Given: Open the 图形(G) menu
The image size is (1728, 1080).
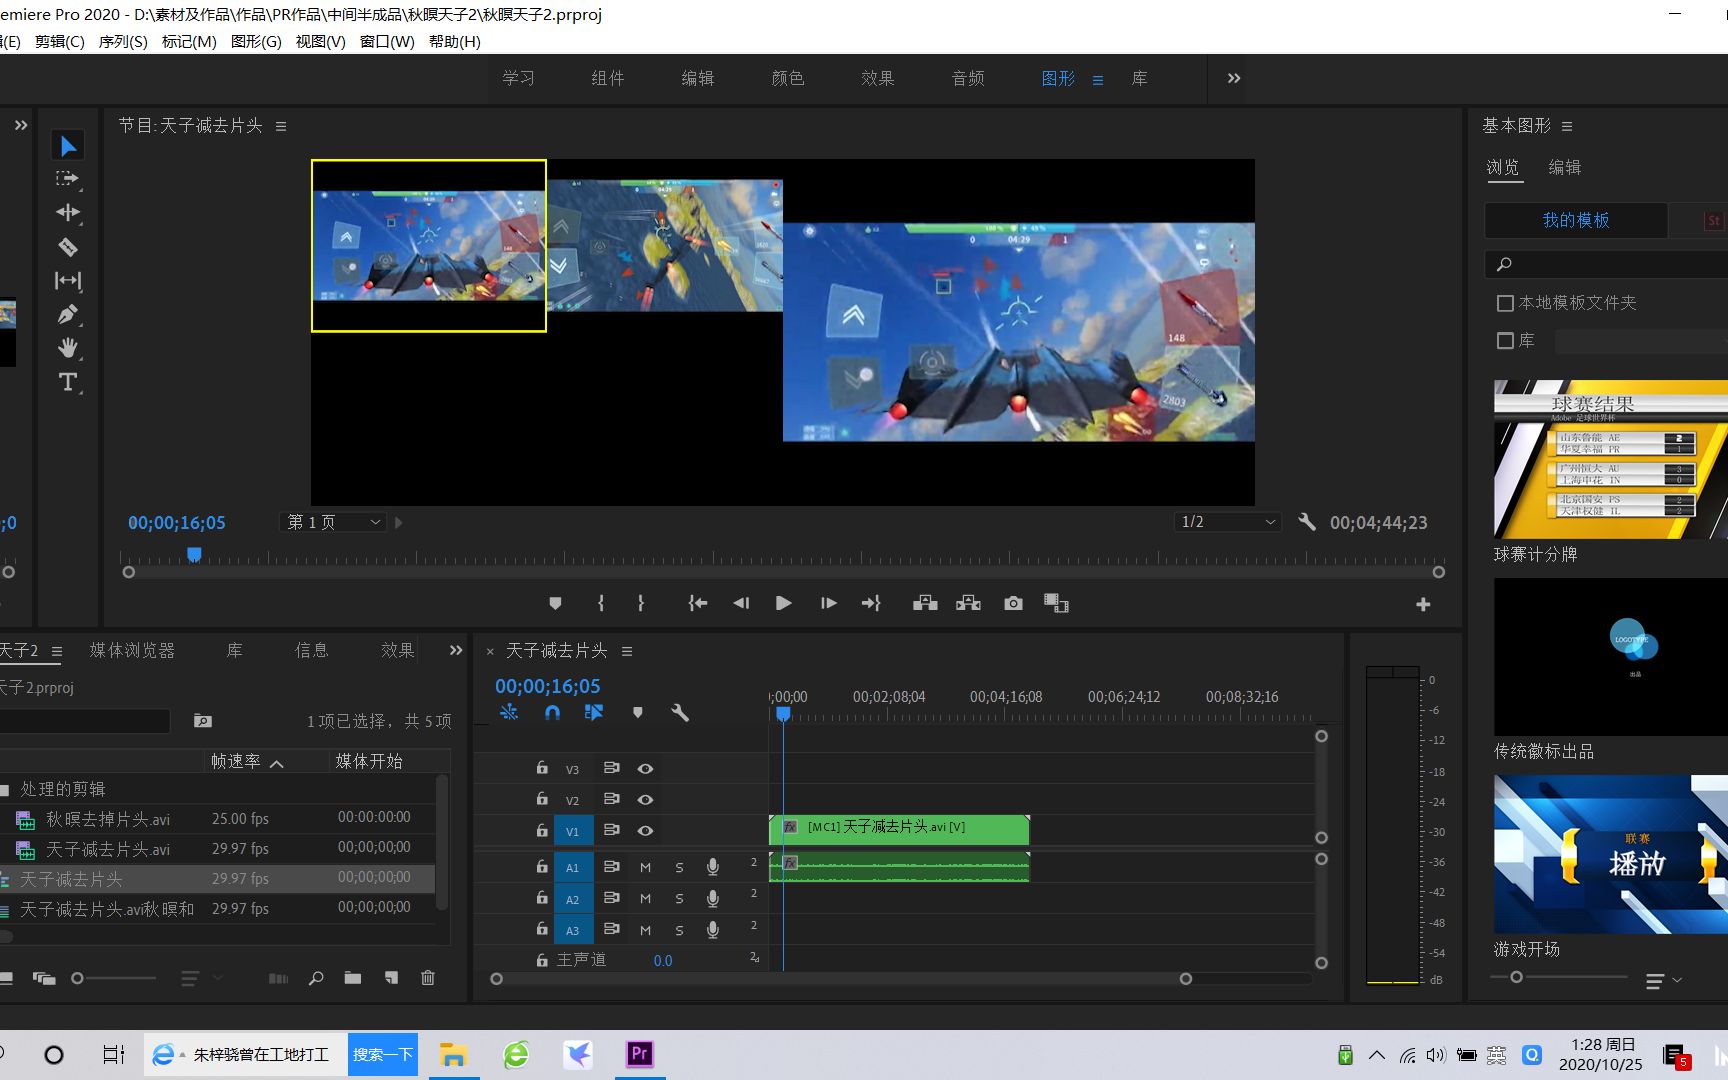Looking at the screenshot, I should (256, 41).
